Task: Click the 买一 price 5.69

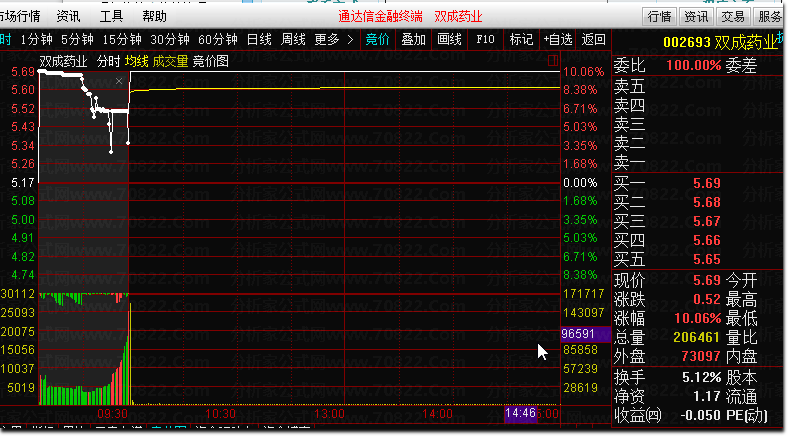Action: point(706,183)
